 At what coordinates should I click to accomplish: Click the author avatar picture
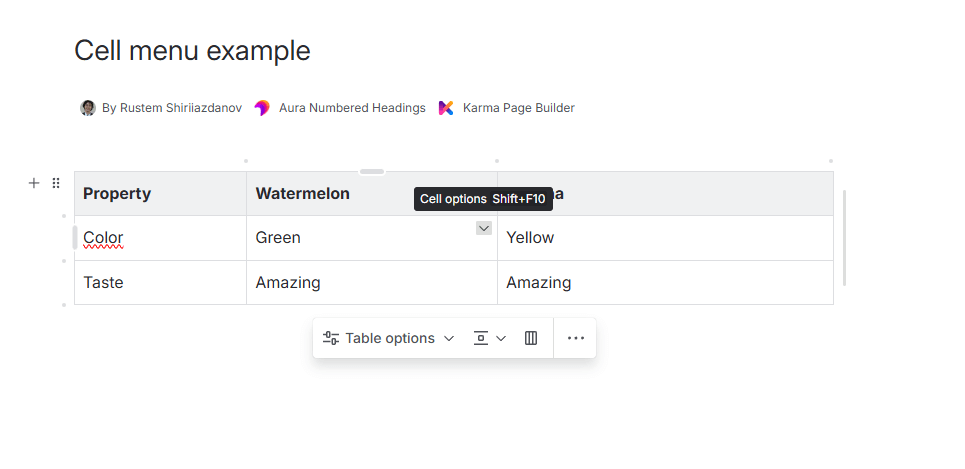coord(88,108)
